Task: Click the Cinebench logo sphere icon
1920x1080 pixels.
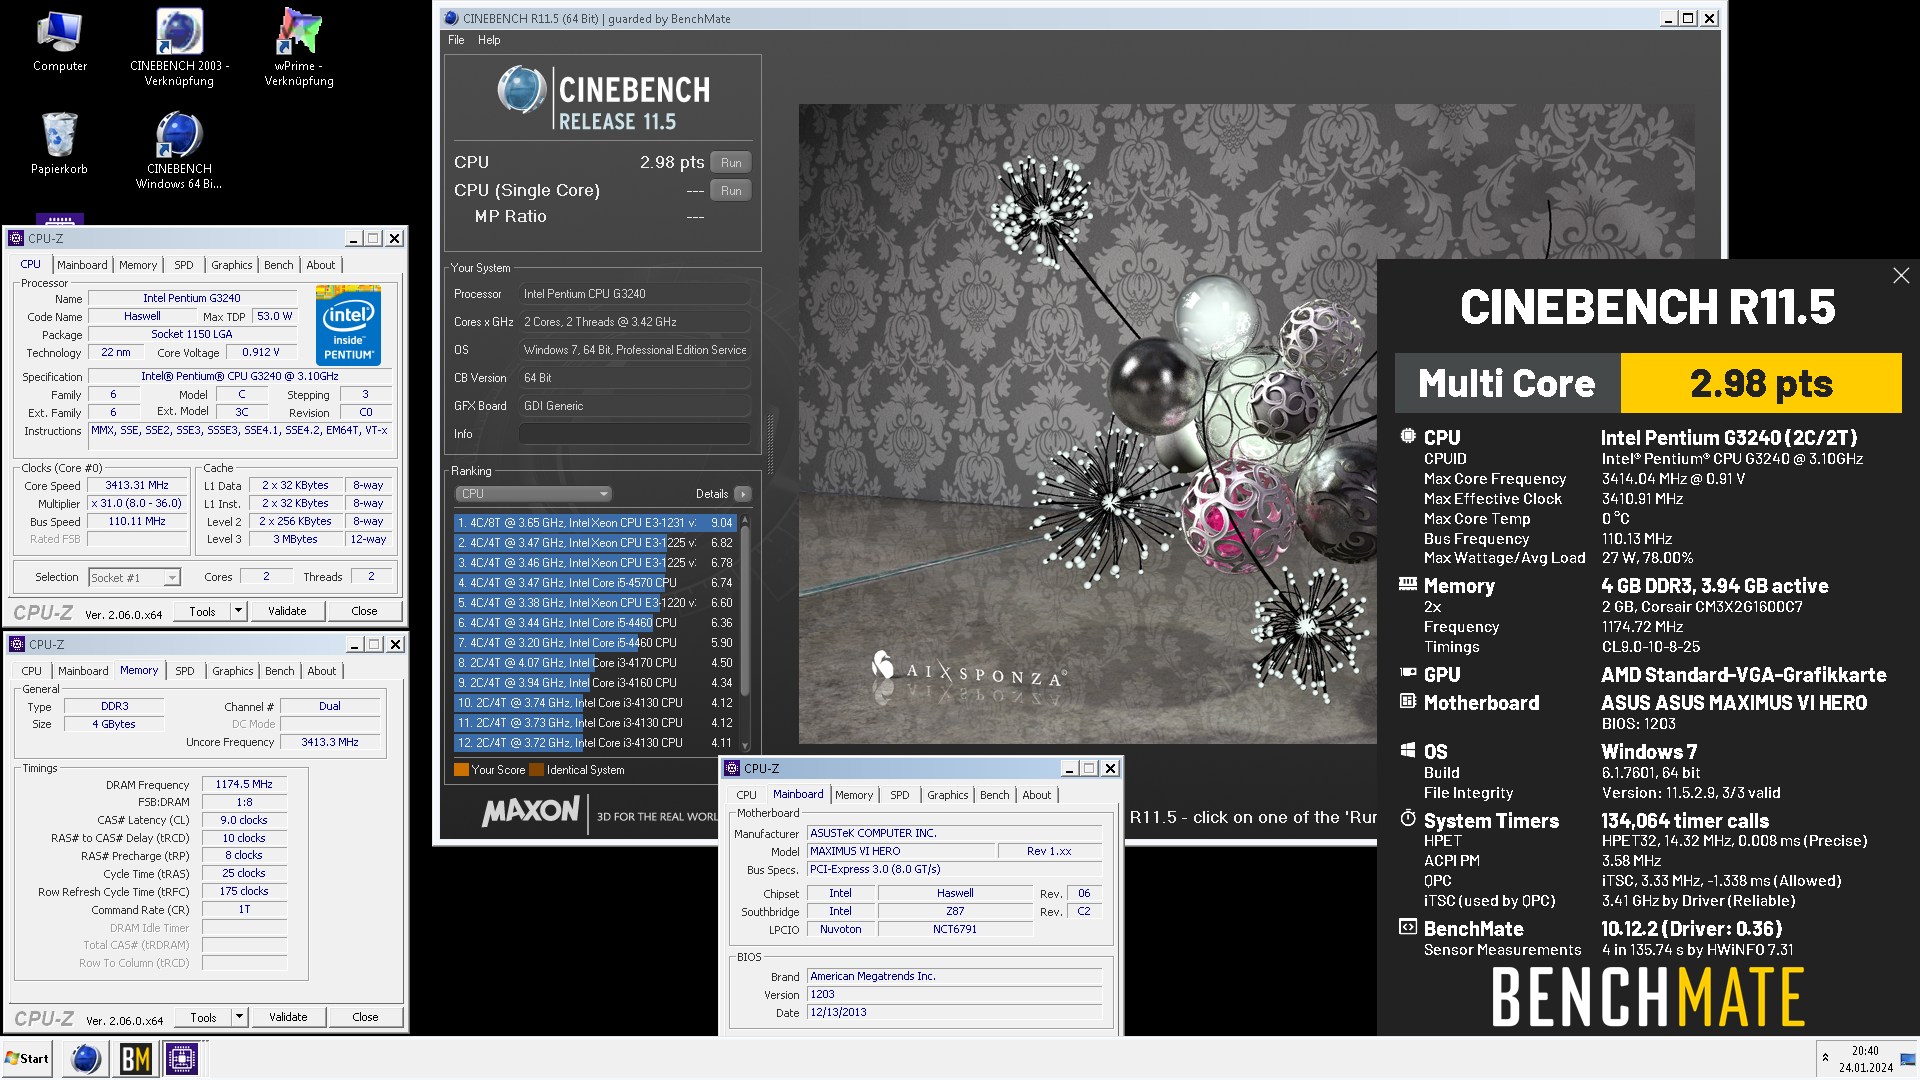Action: 521,90
